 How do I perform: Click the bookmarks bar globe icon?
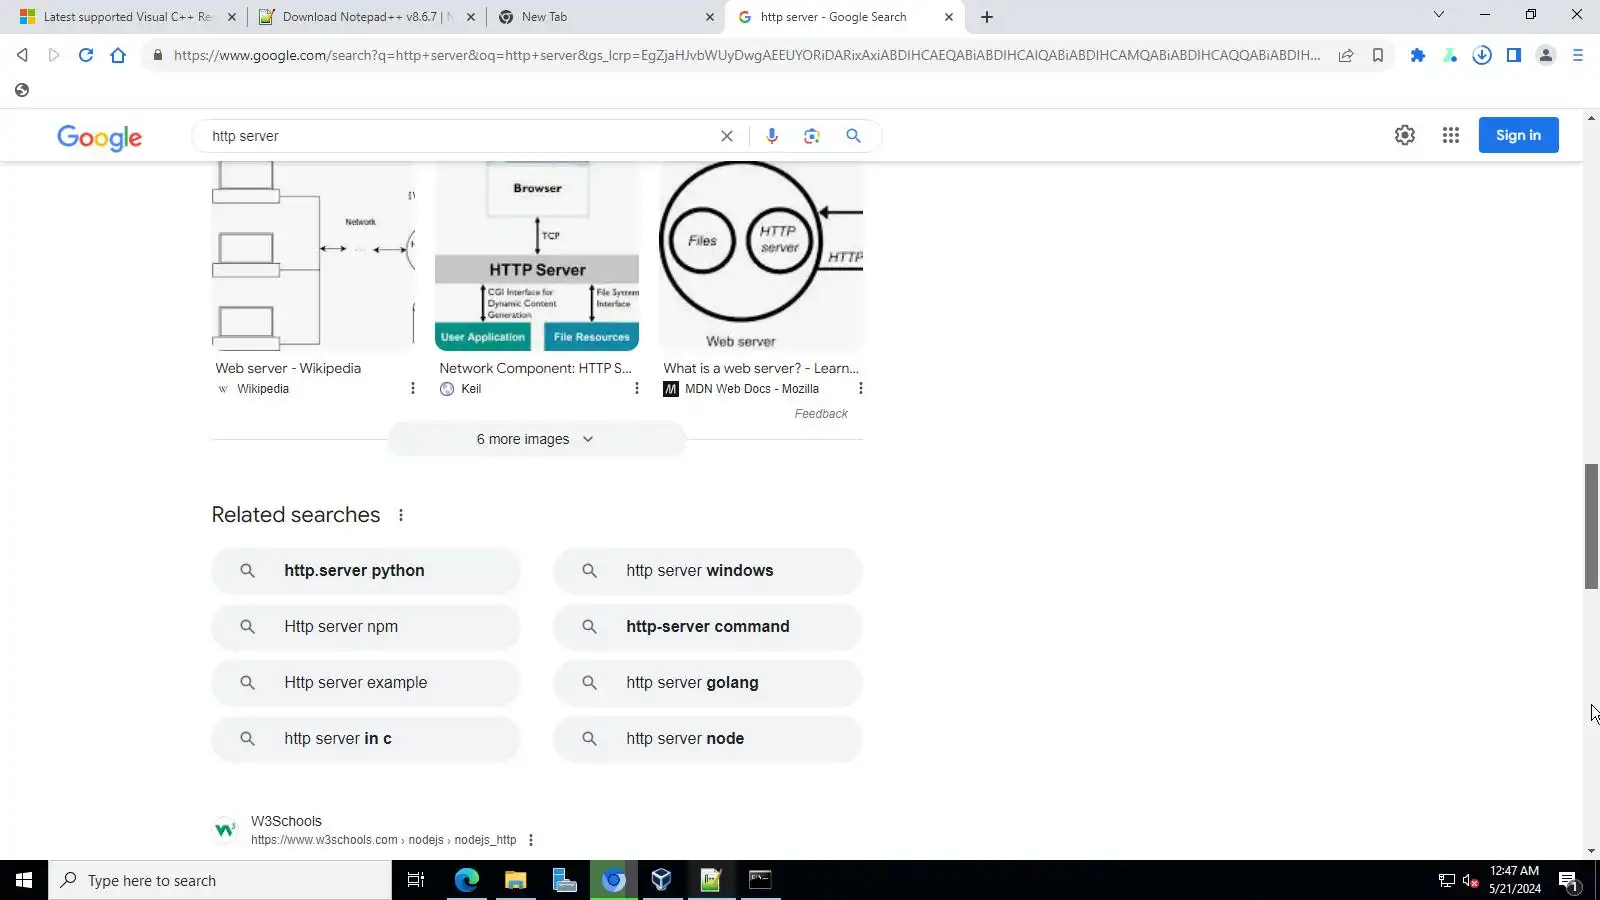[22, 90]
